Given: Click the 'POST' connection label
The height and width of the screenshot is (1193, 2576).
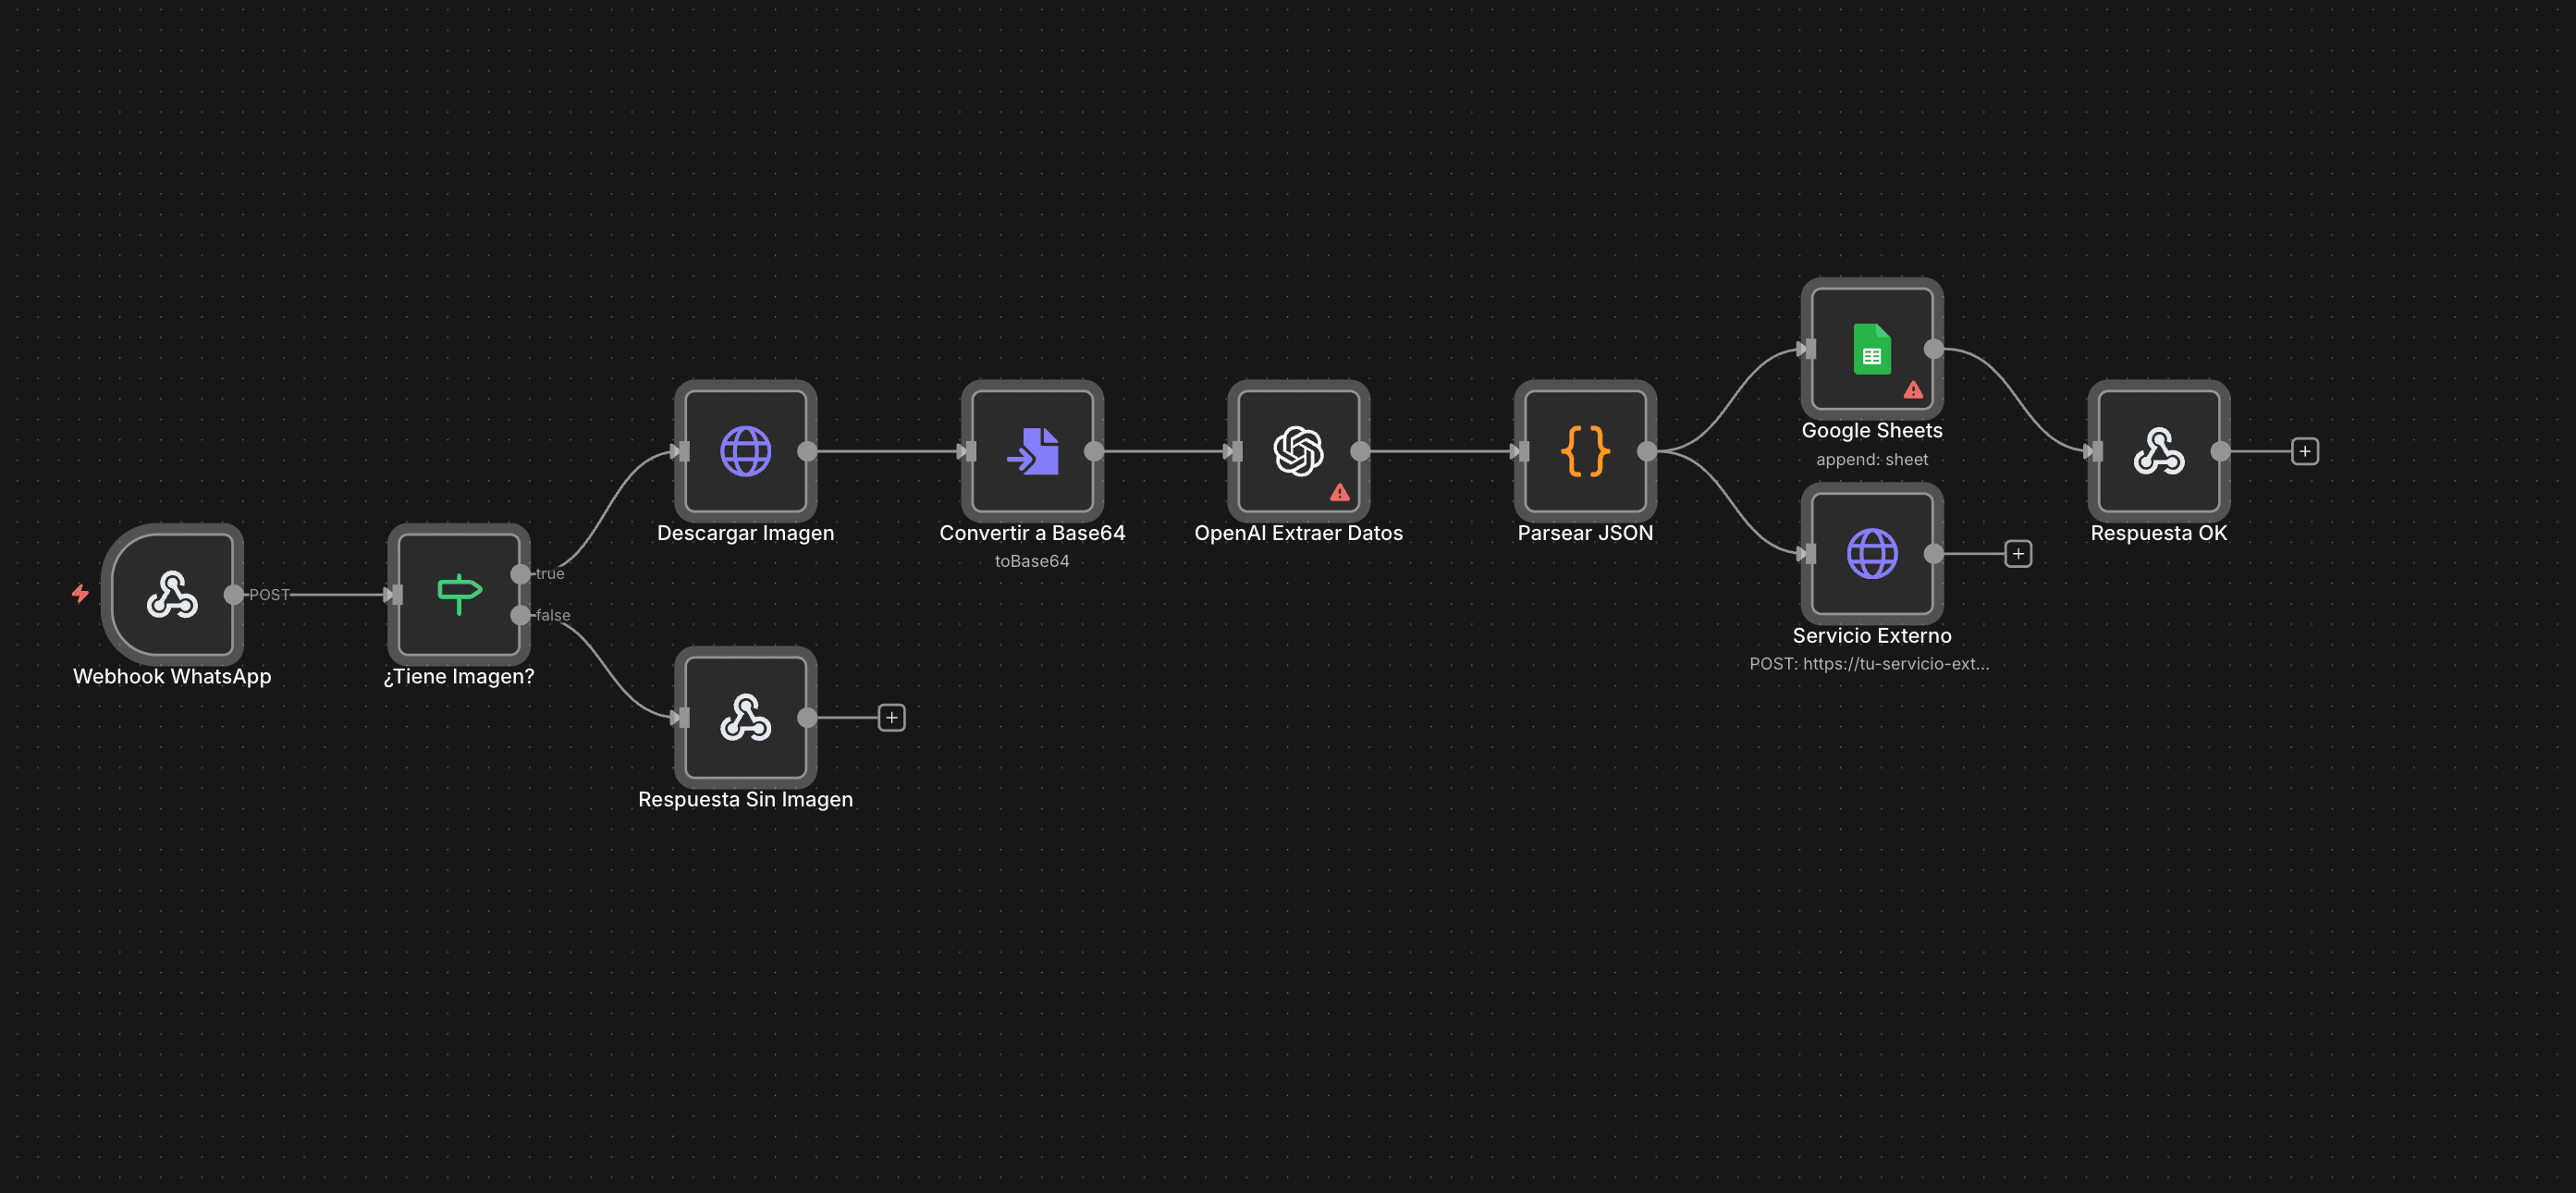Looking at the screenshot, I should point(269,594).
